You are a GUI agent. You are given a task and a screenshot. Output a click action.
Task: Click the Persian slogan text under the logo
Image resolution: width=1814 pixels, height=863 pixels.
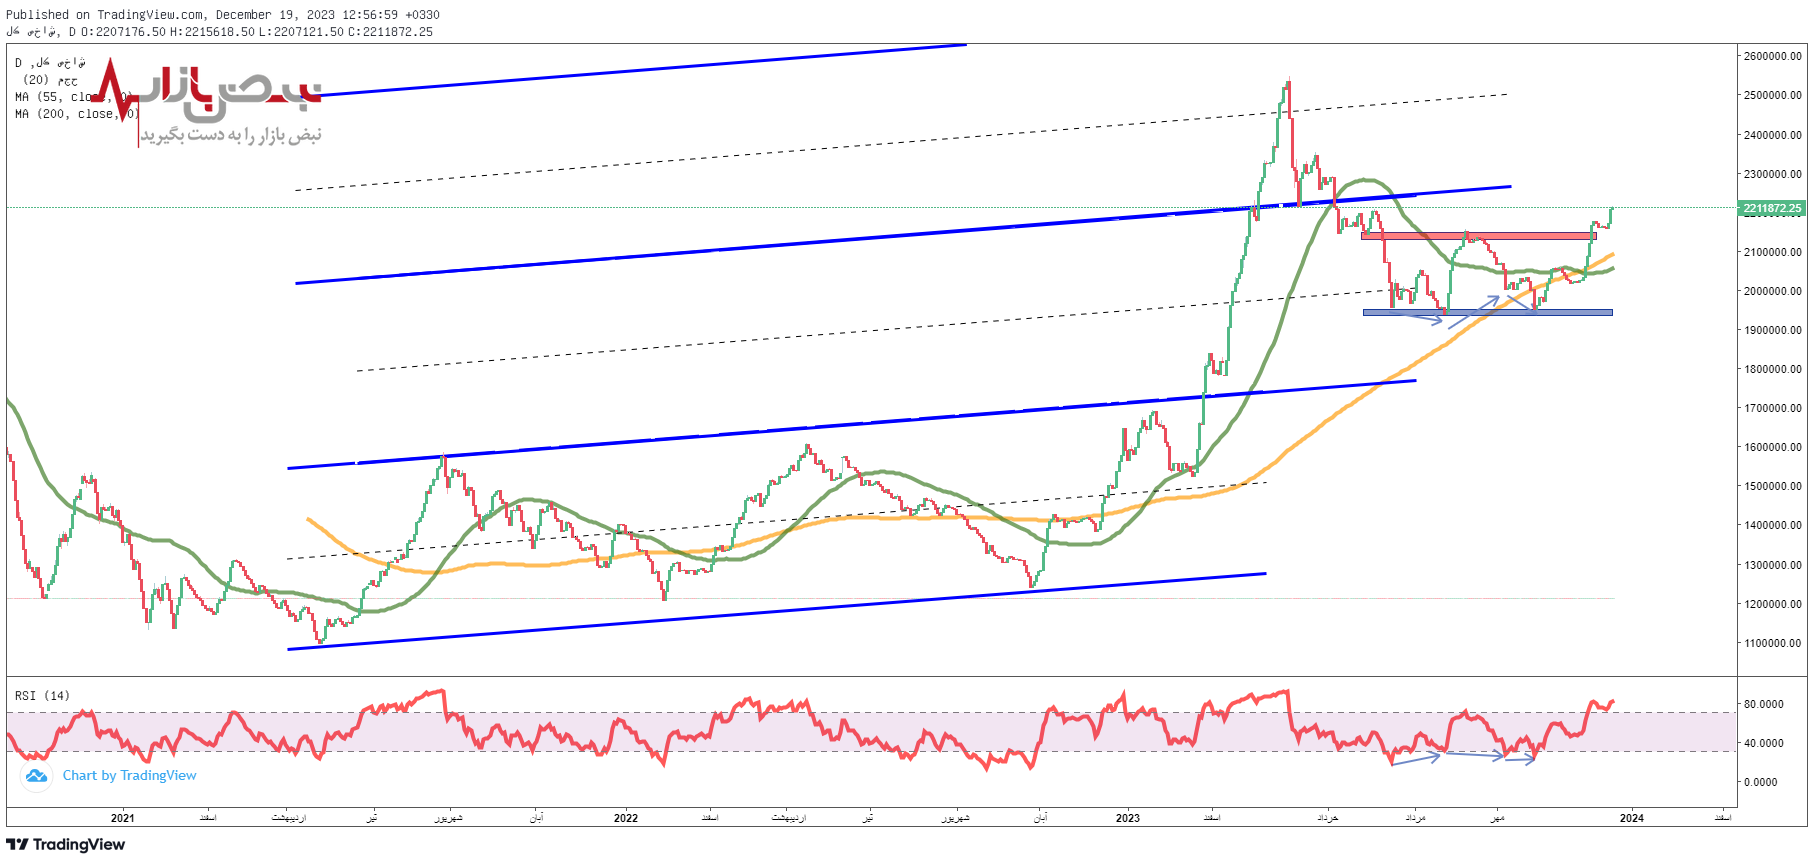point(231,135)
